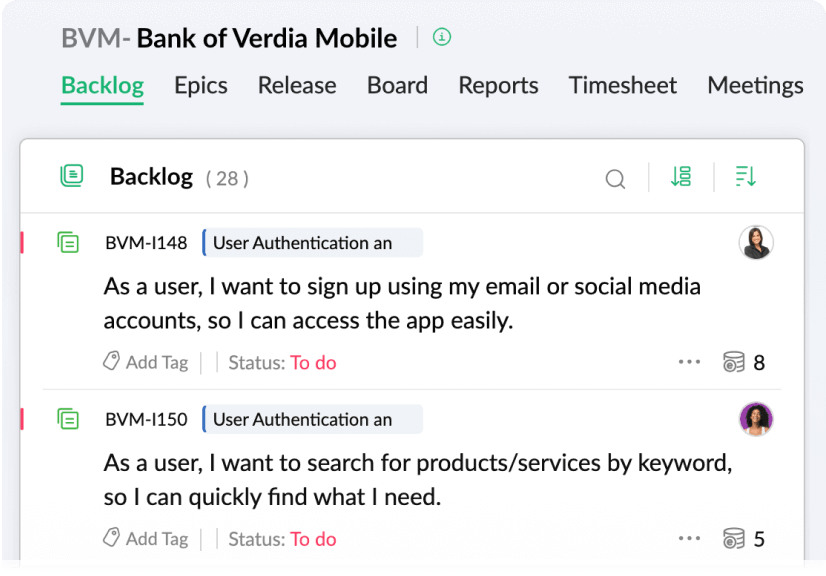
Task: Open the BVM-I150 item ID link
Action: click(x=146, y=419)
